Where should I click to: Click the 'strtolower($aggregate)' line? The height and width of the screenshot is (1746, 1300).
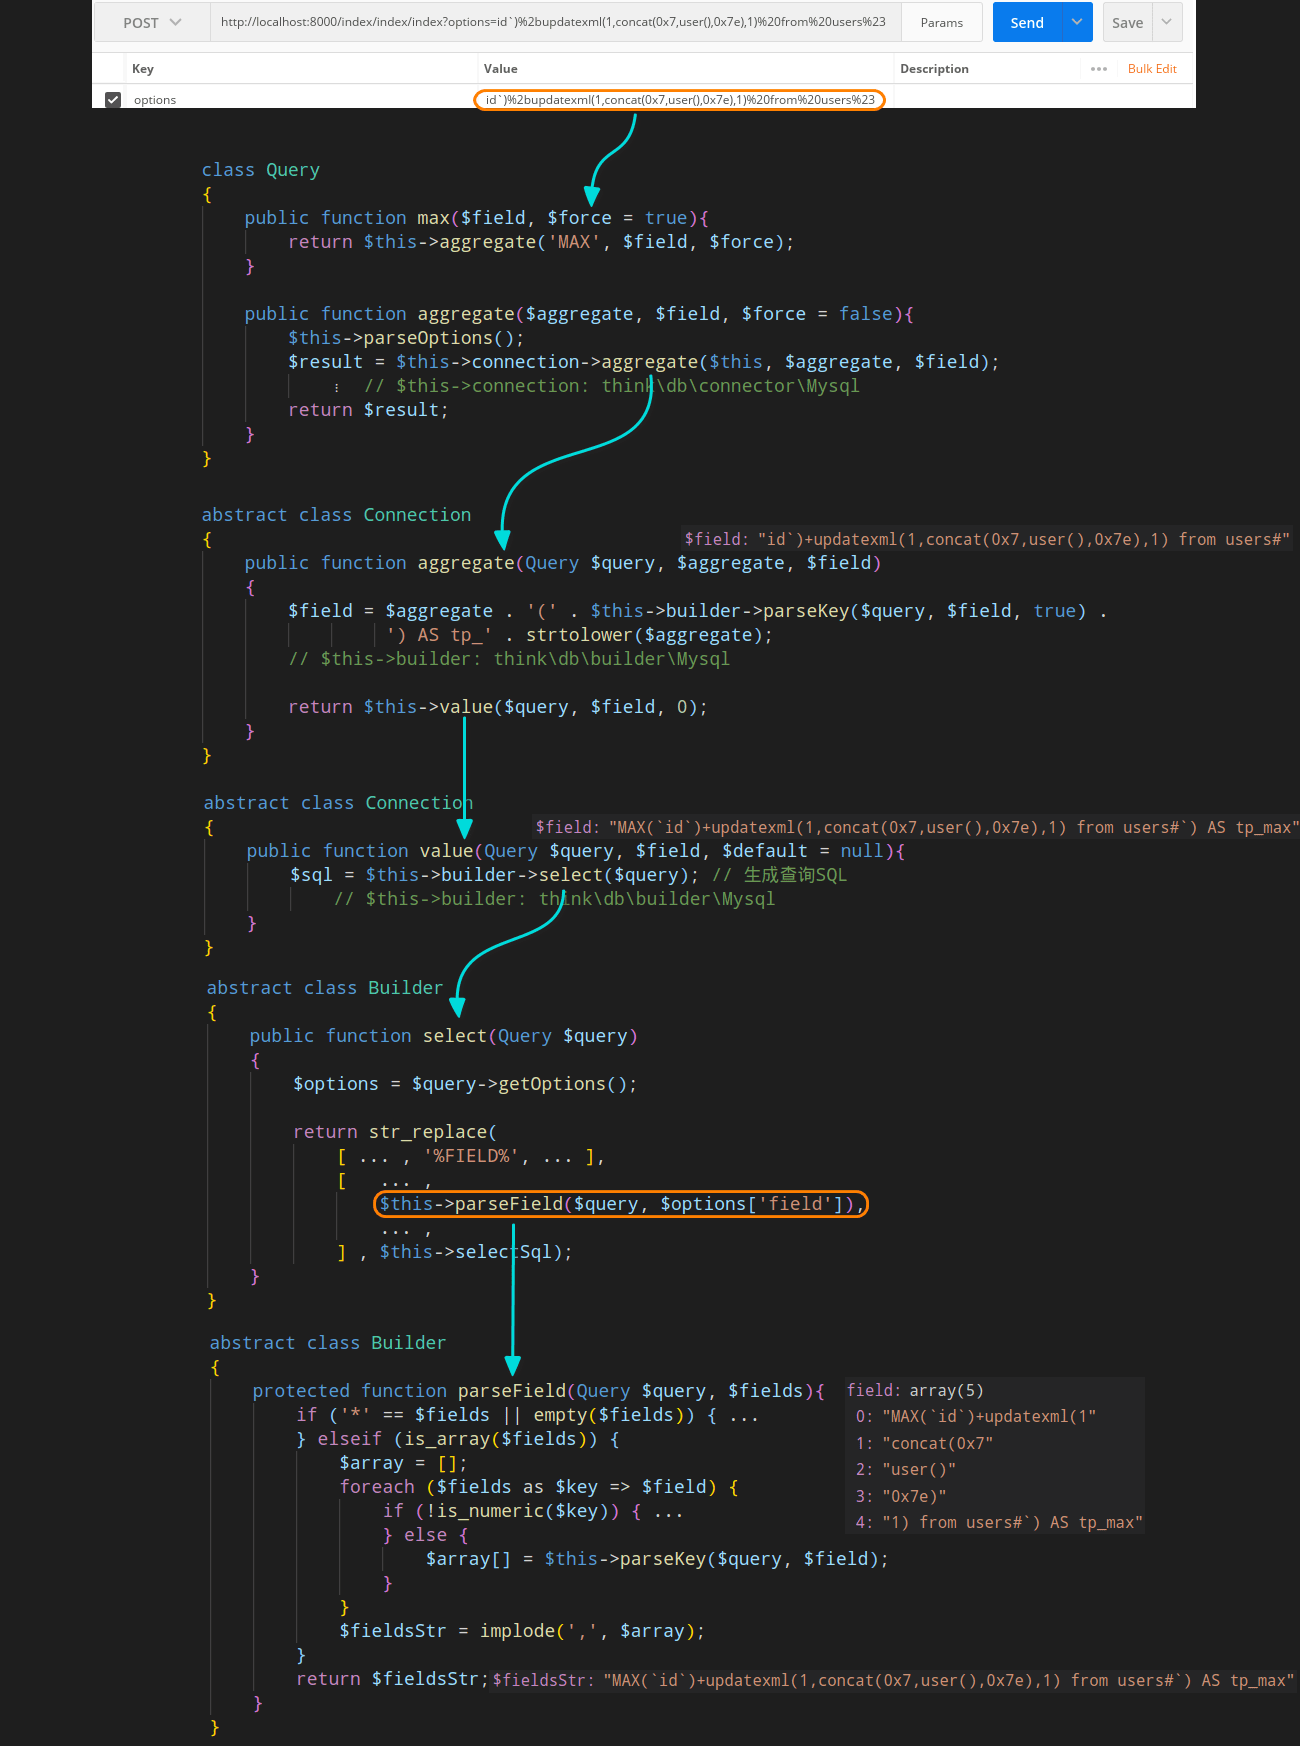tap(580, 635)
